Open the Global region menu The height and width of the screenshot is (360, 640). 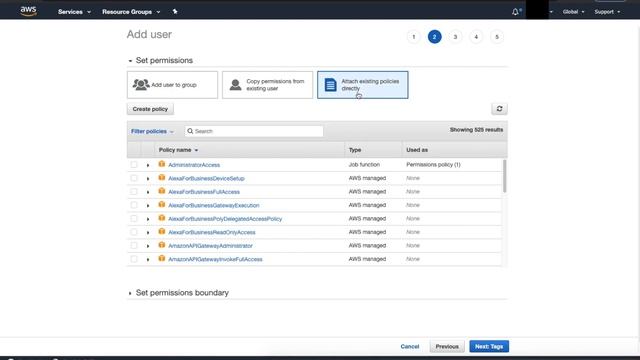573,12
